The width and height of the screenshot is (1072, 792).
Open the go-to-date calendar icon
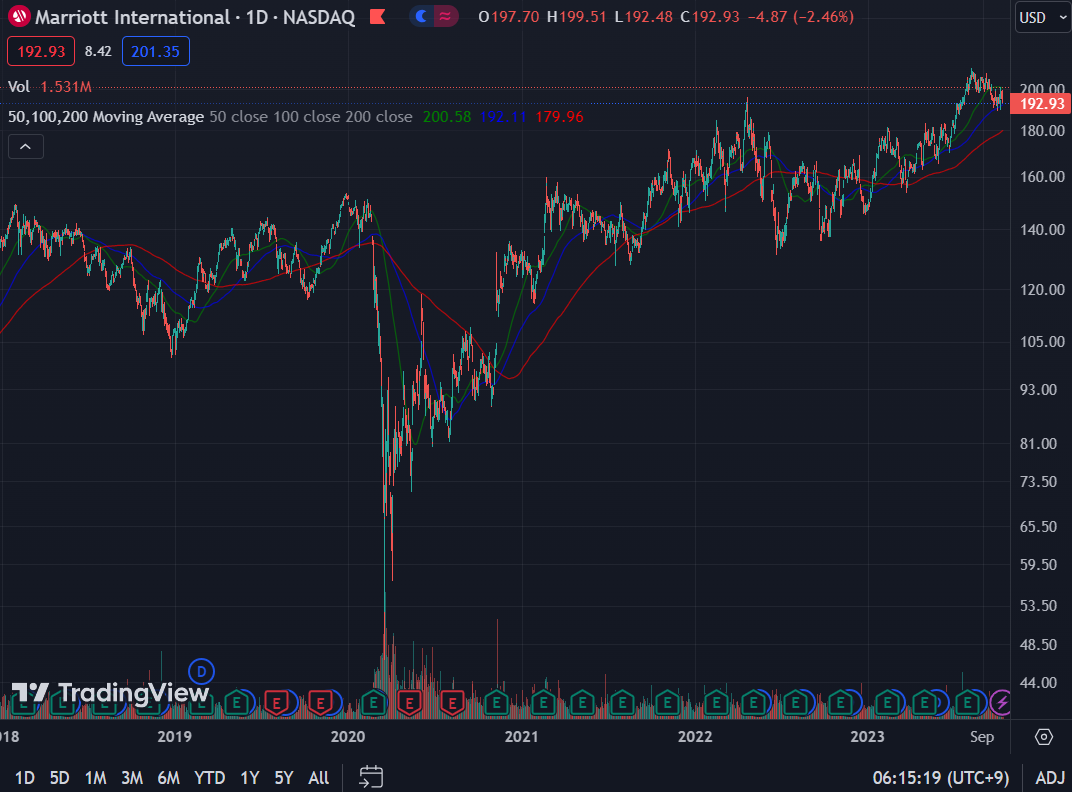[x=371, y=777]
